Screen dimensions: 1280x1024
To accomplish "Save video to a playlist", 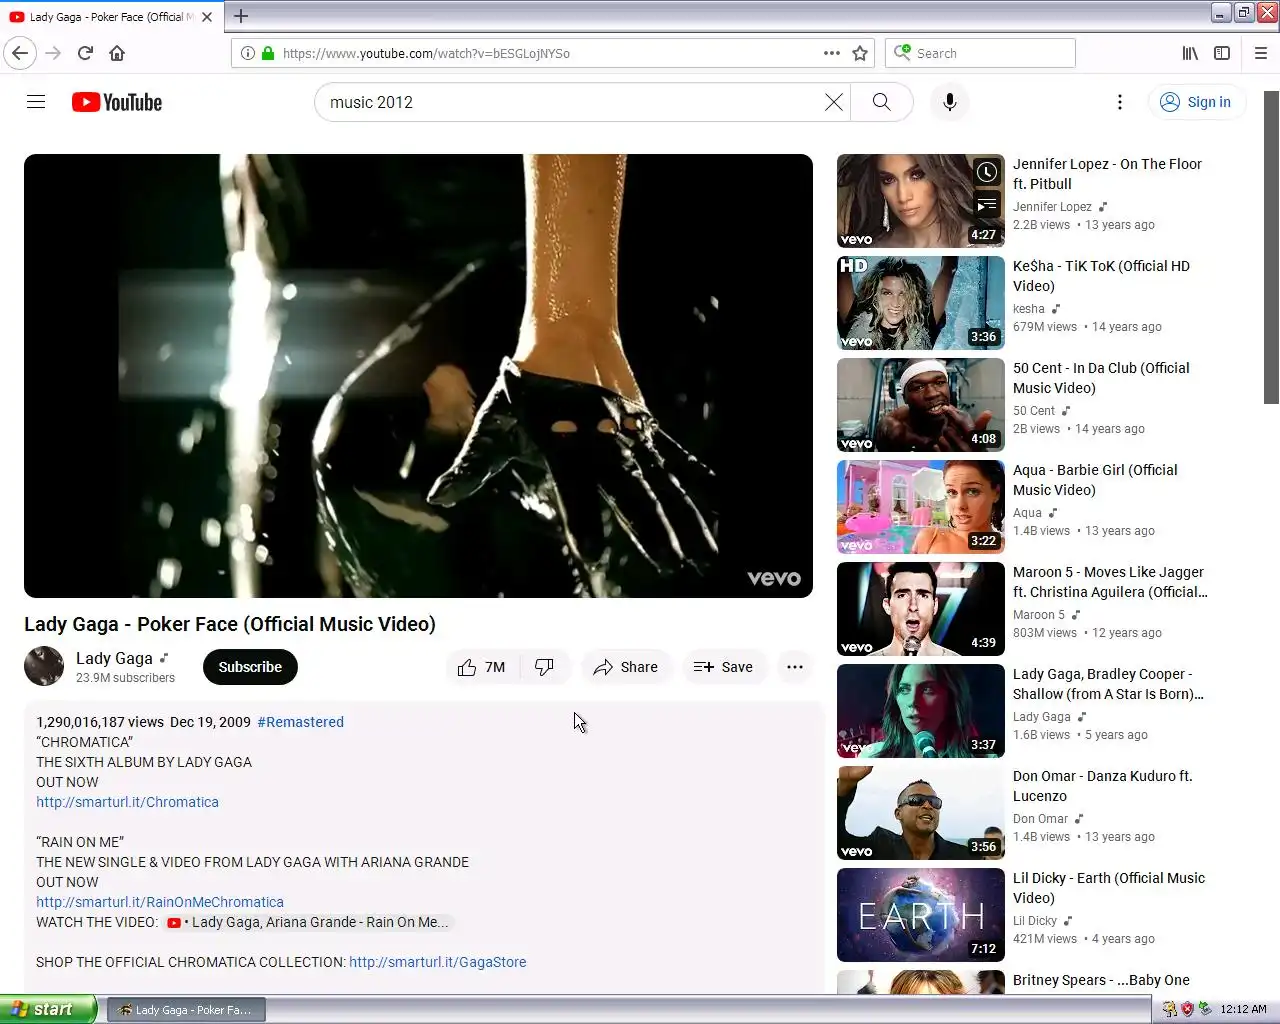I will coord(724,667).
